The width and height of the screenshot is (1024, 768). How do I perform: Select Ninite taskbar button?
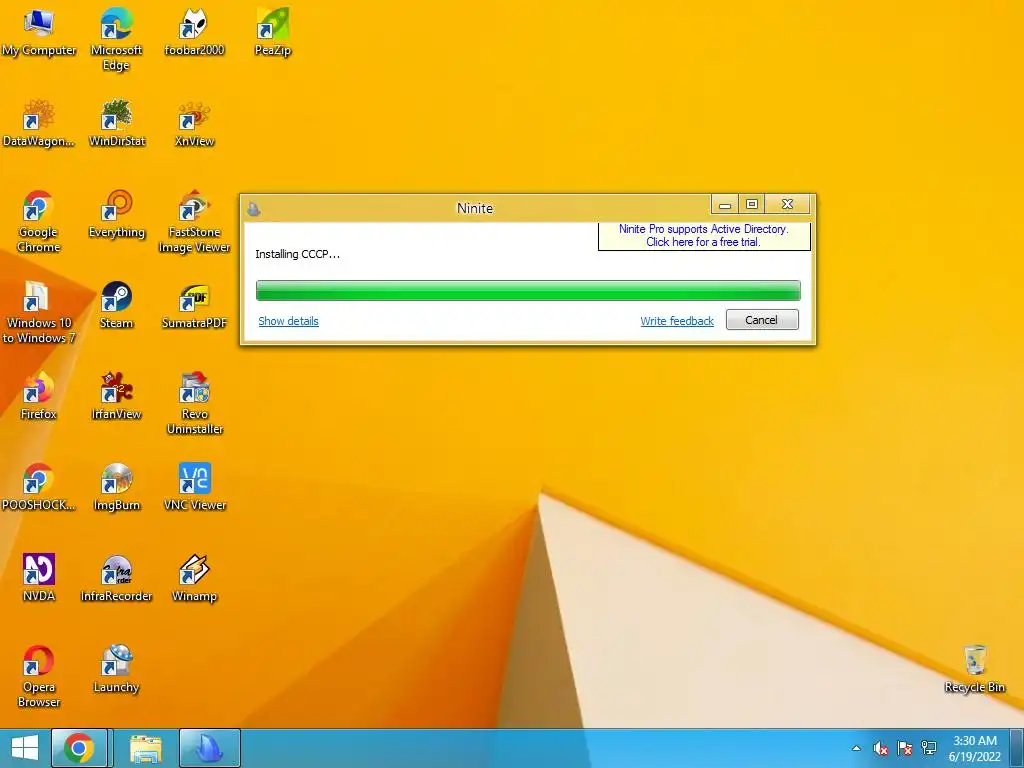tap(210, 748)
